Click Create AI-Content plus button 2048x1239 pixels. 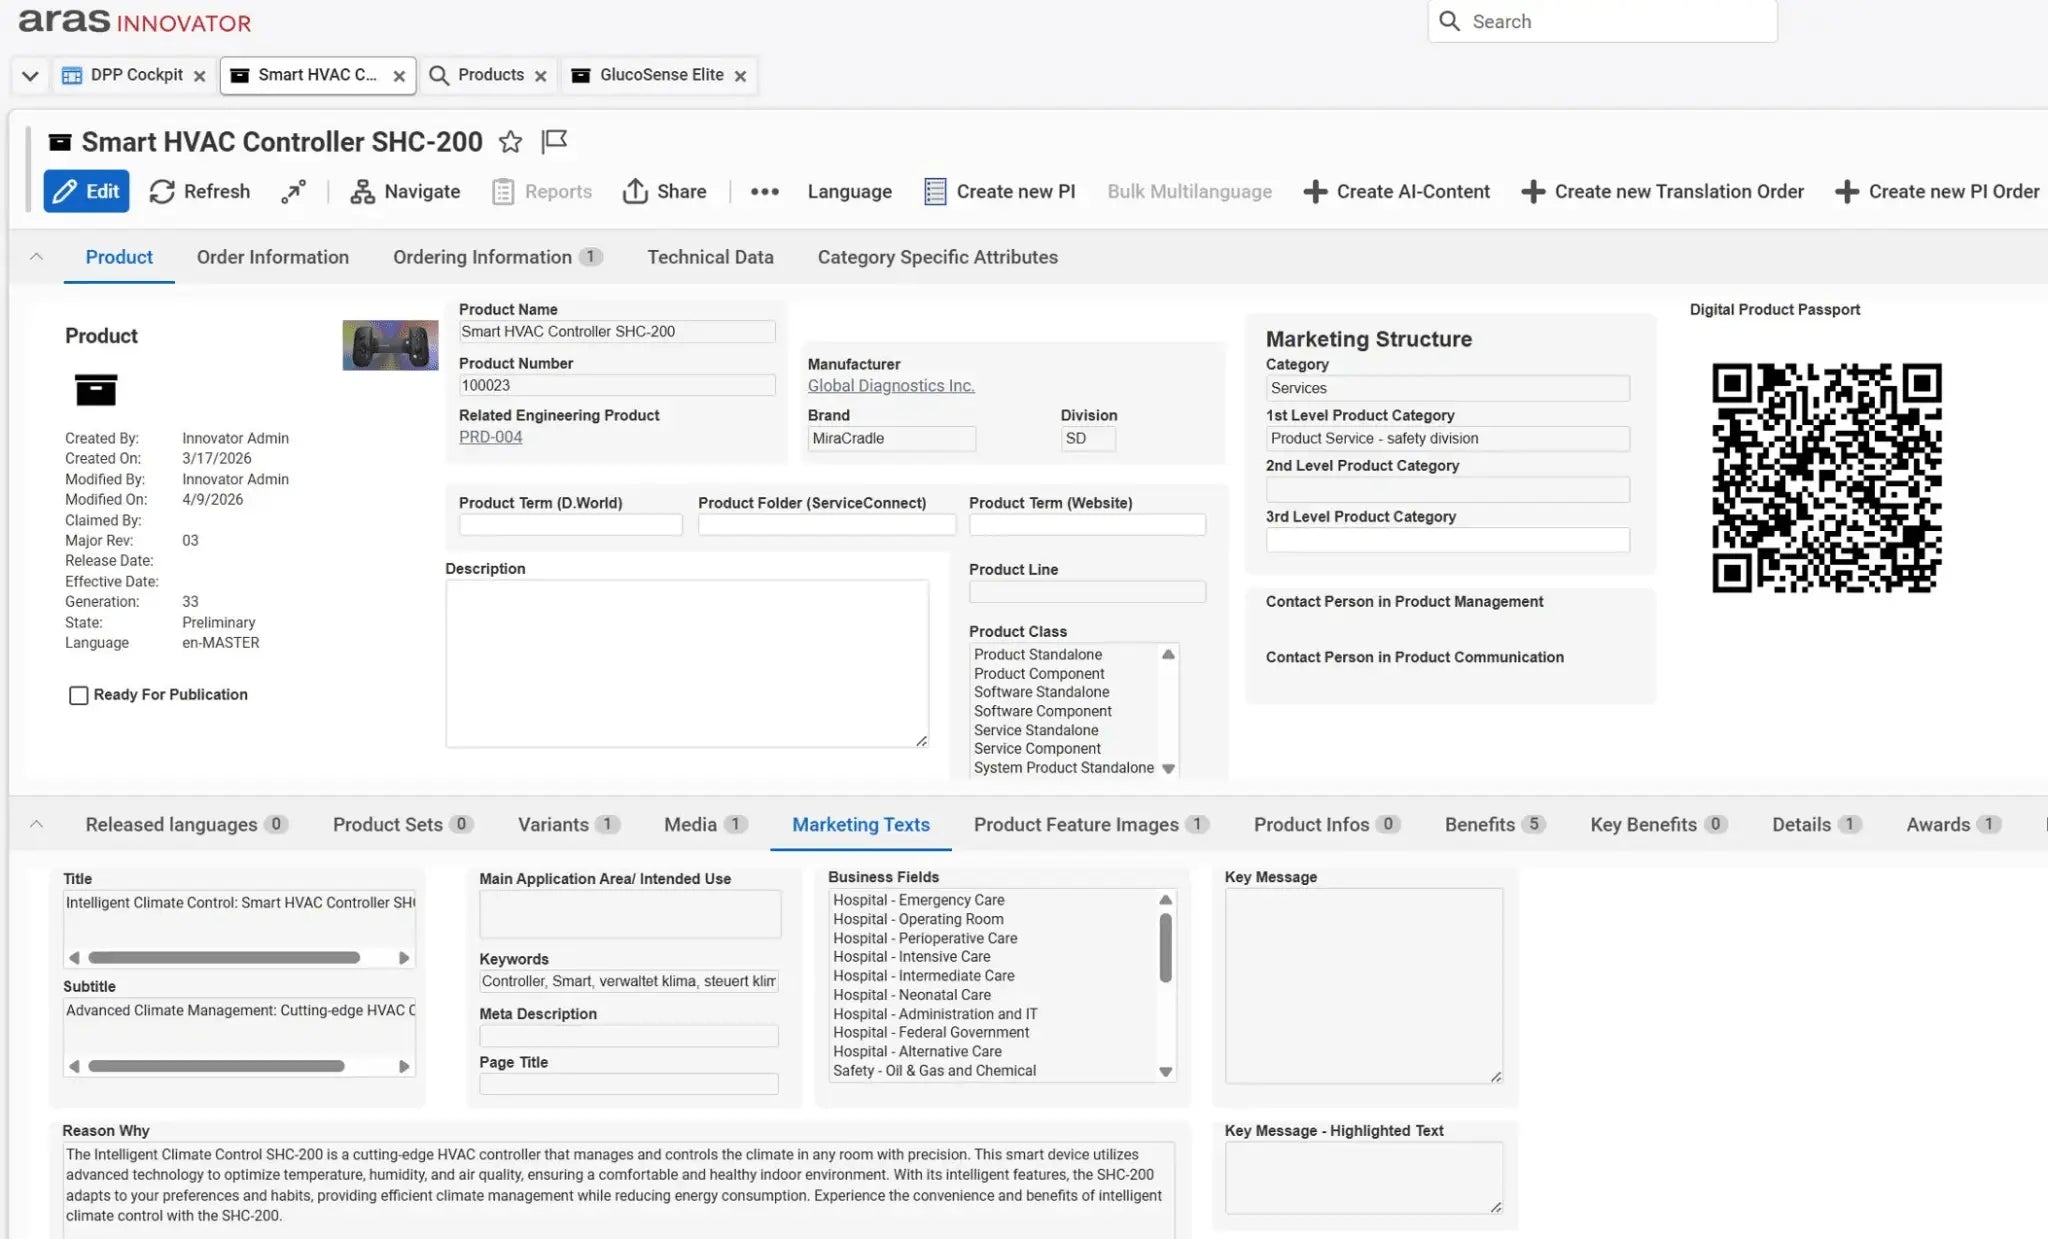coord(1397,191)
